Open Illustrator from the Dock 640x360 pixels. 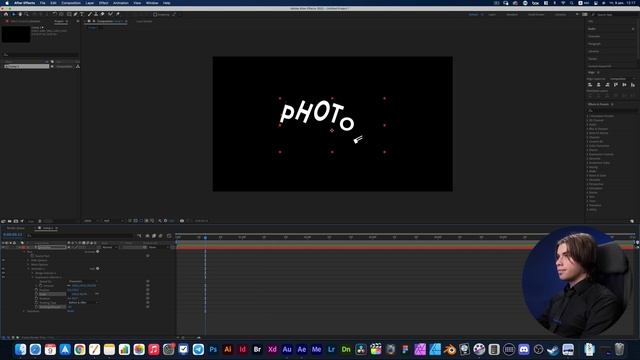pos(228,349)
